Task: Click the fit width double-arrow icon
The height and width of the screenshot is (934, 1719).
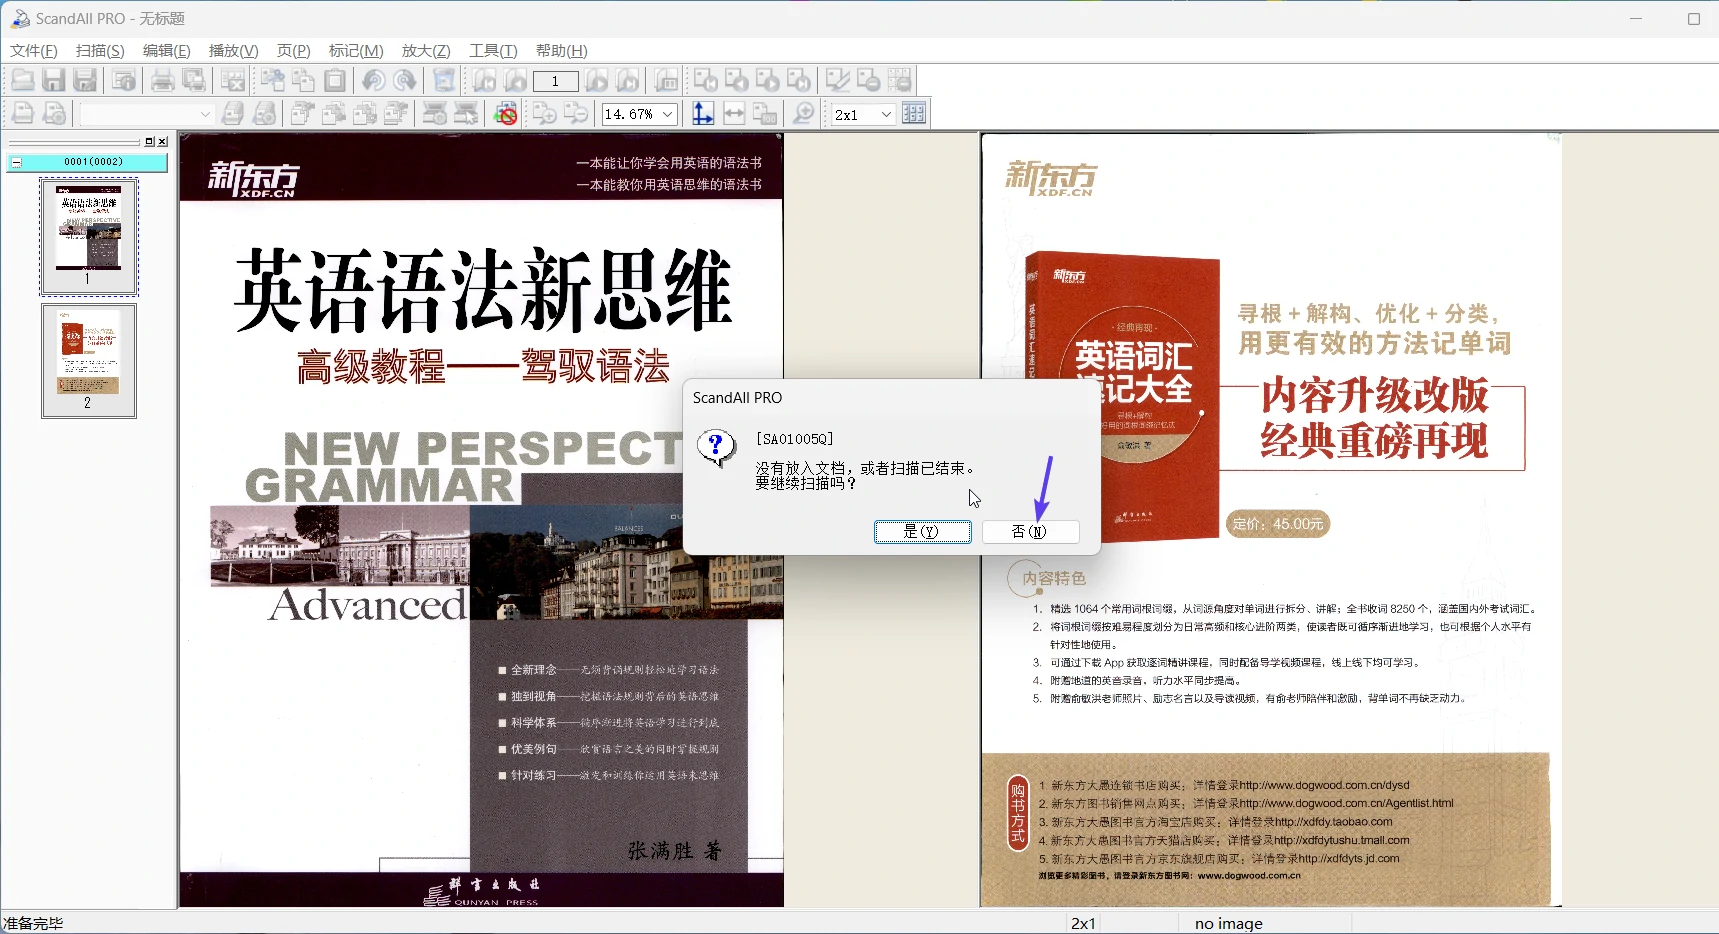Action: (x=734, y=114)
